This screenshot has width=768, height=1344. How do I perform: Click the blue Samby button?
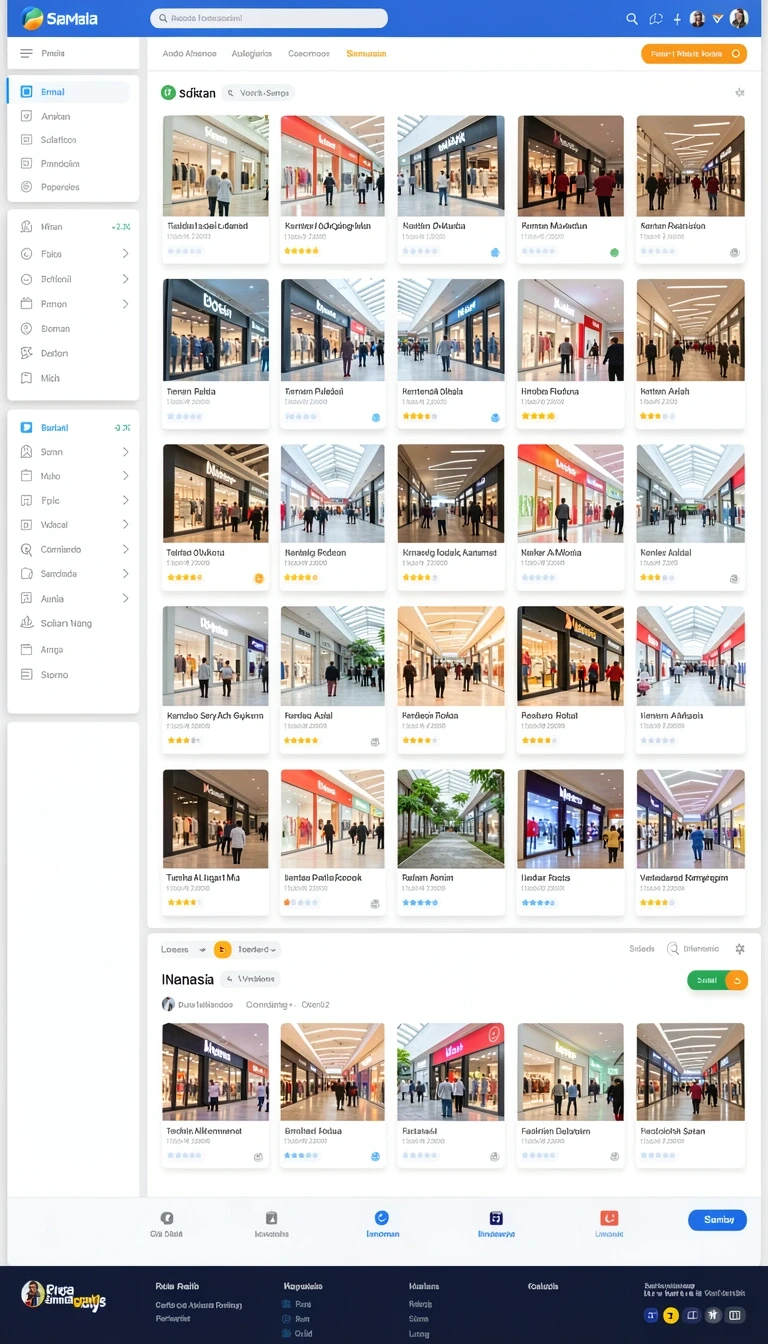717,1219
